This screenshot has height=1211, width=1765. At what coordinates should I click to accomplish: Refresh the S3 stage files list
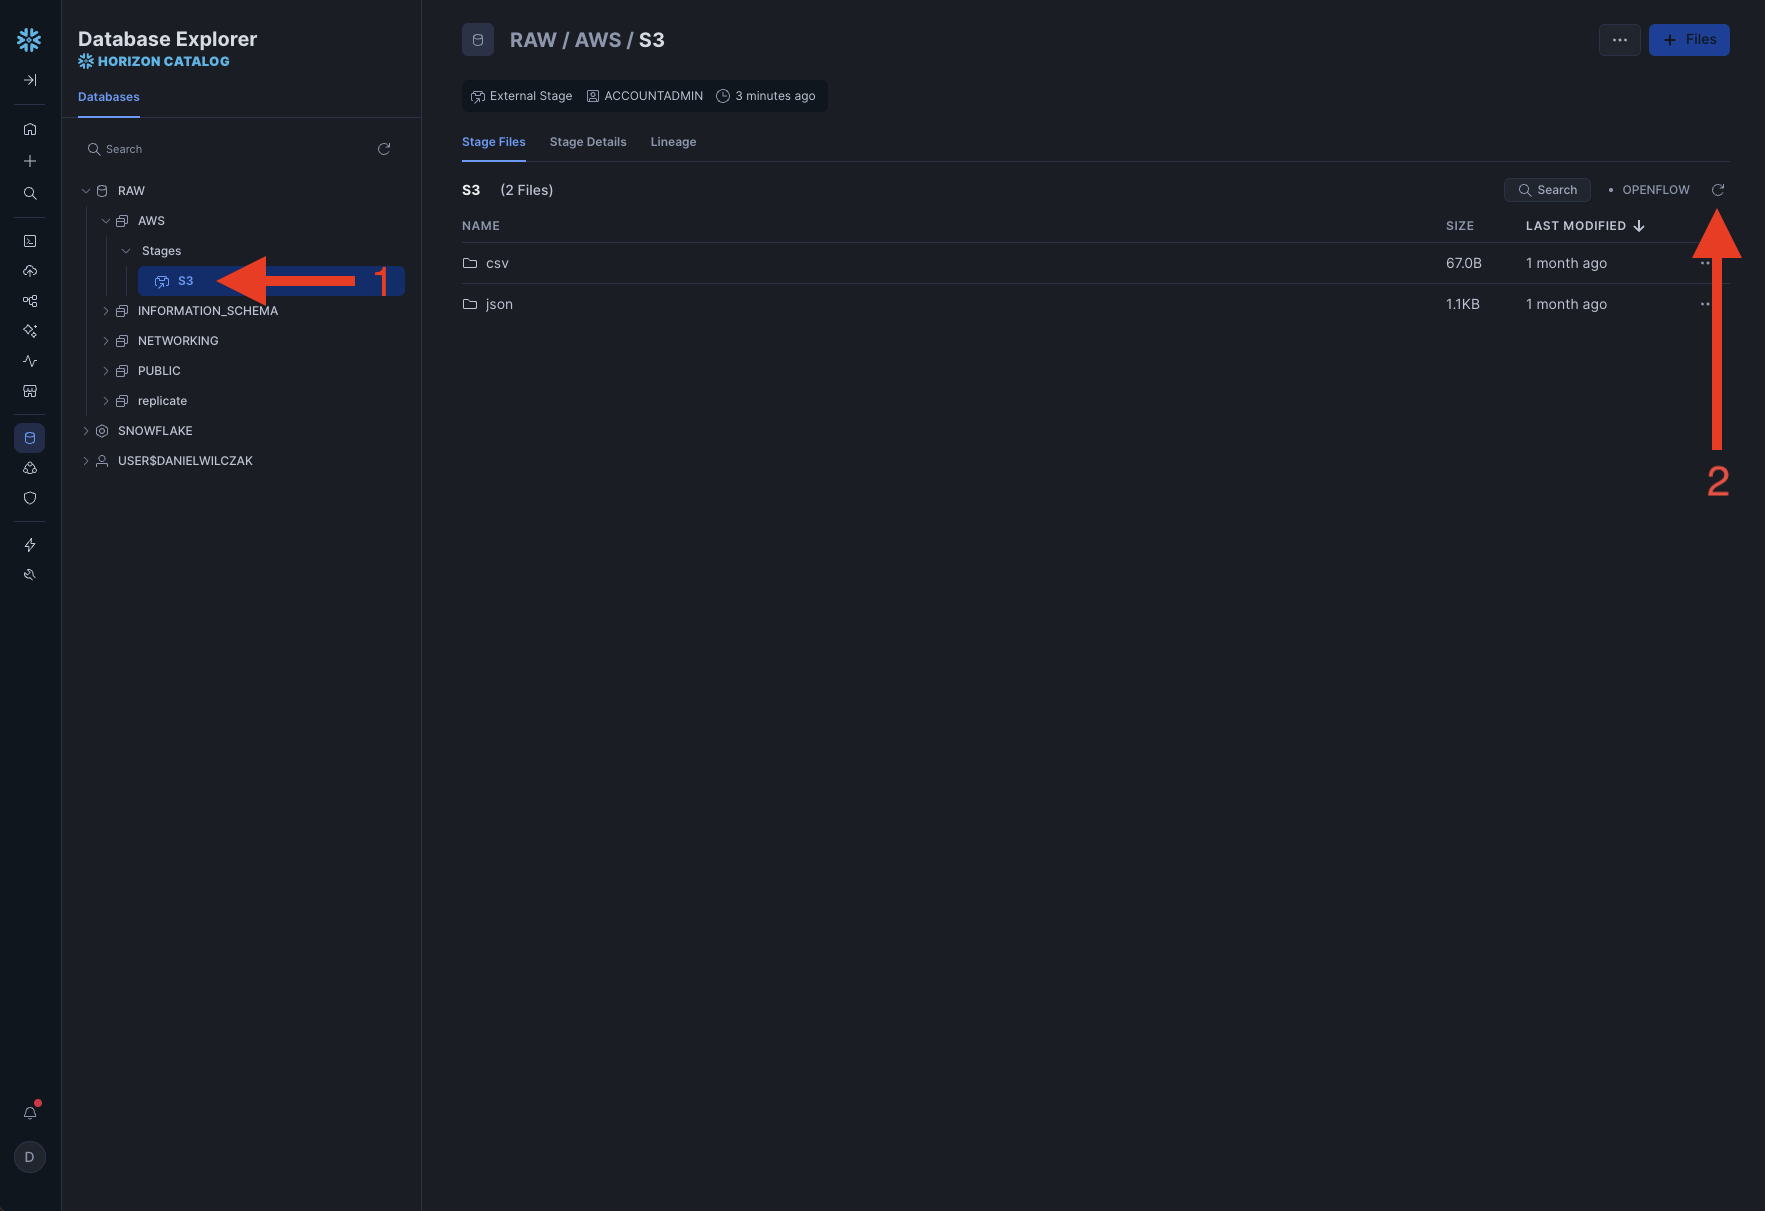pyautogui.click(x=1717, y=190)
